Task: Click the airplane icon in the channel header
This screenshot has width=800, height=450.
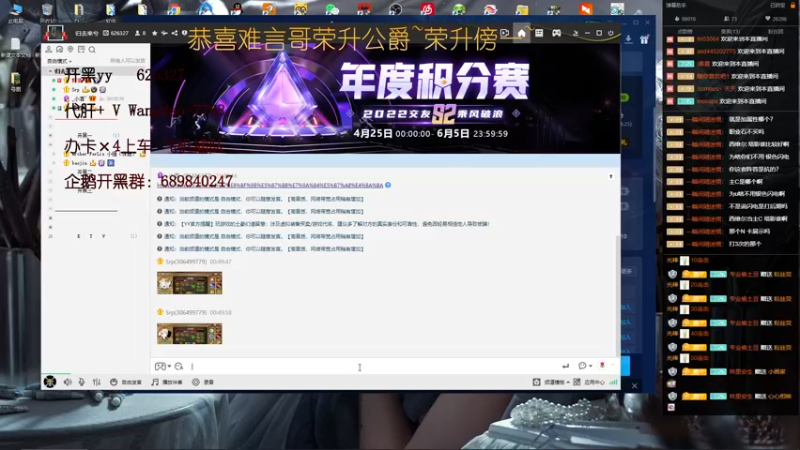Action: [x=164, y=33]
